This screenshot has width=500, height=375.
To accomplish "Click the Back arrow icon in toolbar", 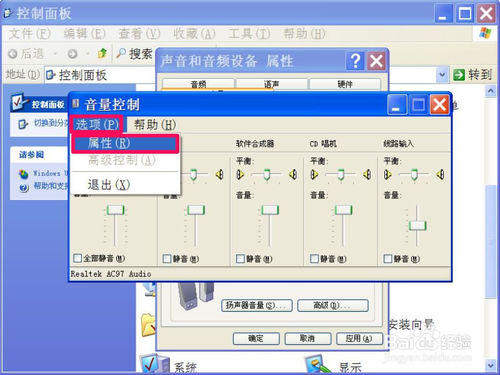I will [12, 54].
